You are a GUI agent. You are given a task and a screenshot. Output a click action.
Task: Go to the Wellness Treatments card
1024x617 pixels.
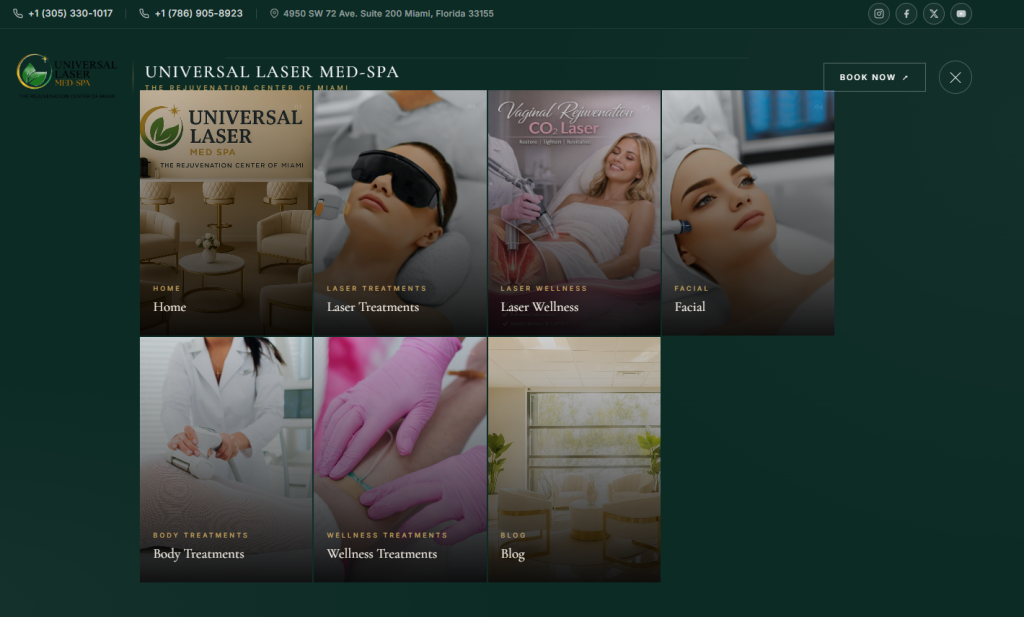[x=400, y=460]
